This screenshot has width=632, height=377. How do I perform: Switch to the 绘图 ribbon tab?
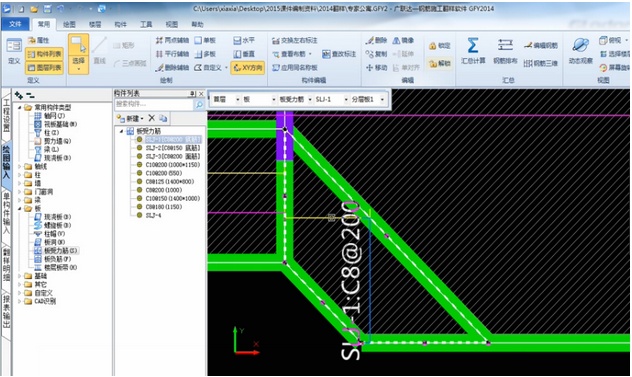[69, 24]
